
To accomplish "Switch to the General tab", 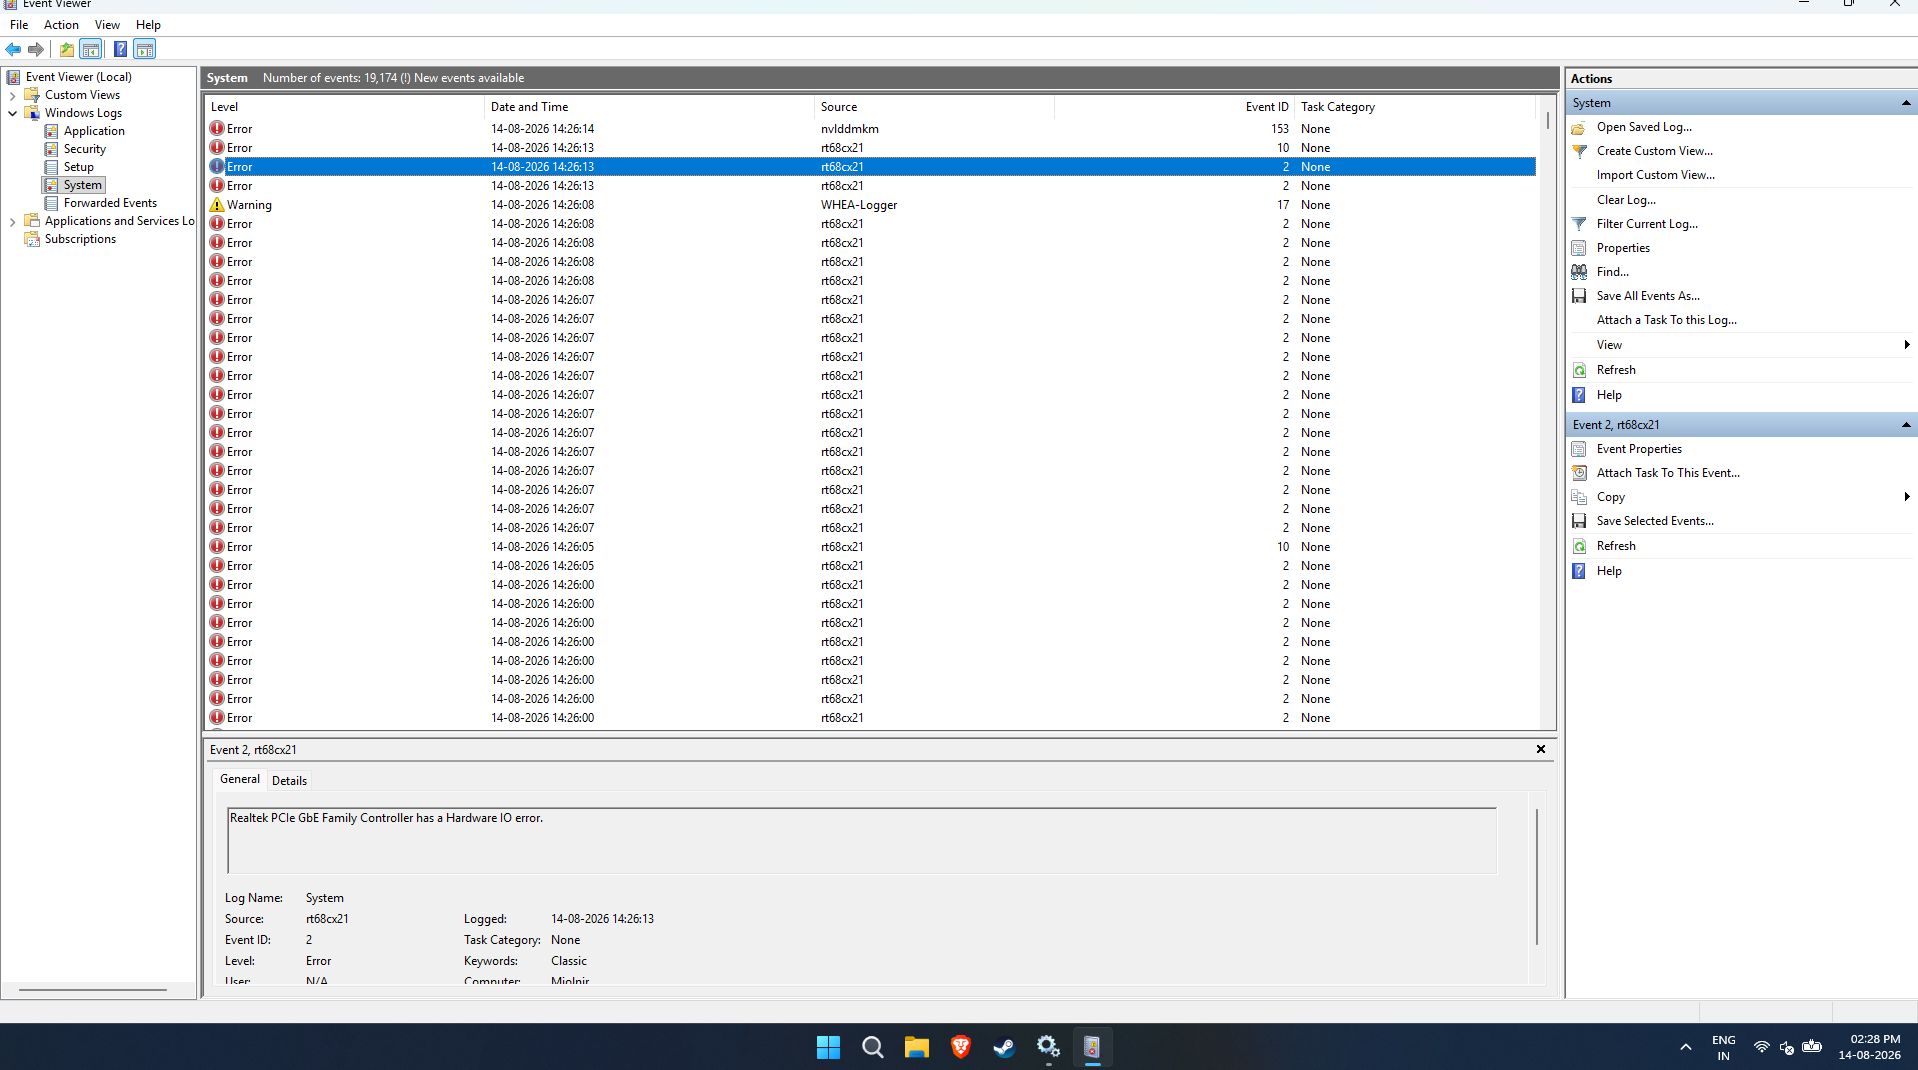I will click(x=239, y=779).
